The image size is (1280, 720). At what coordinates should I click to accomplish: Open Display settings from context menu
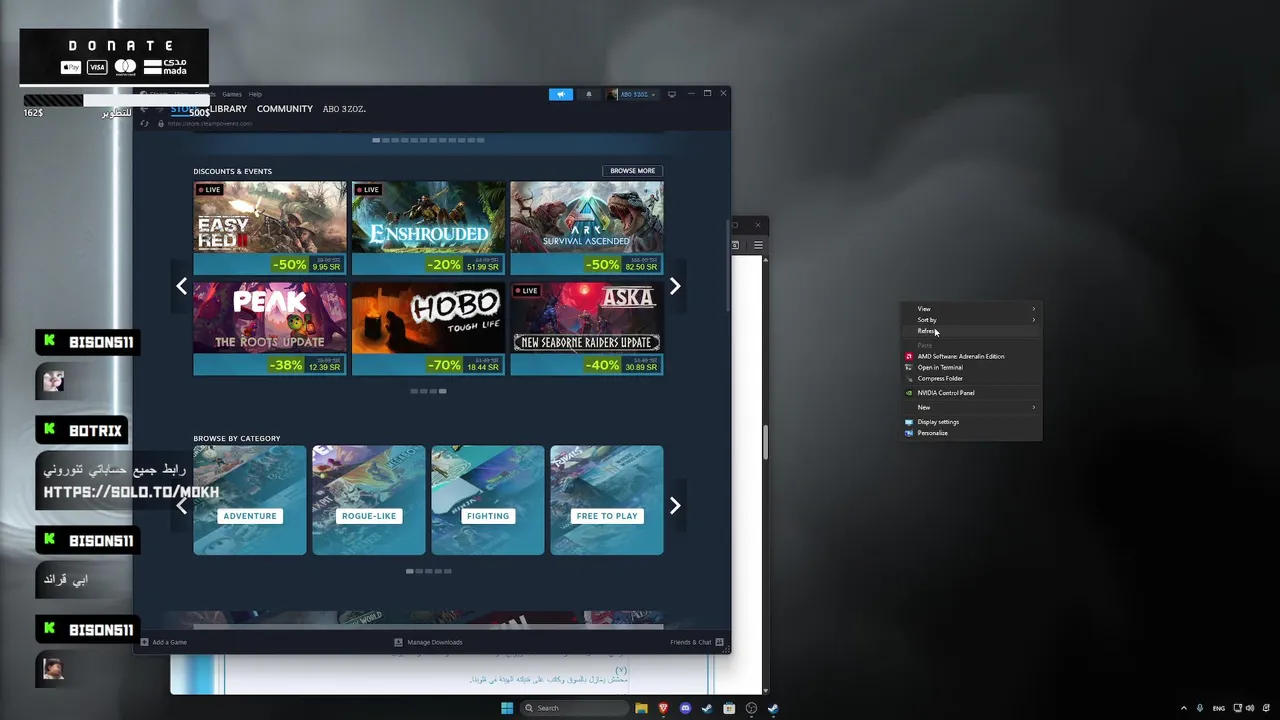[x=972, y=422]
